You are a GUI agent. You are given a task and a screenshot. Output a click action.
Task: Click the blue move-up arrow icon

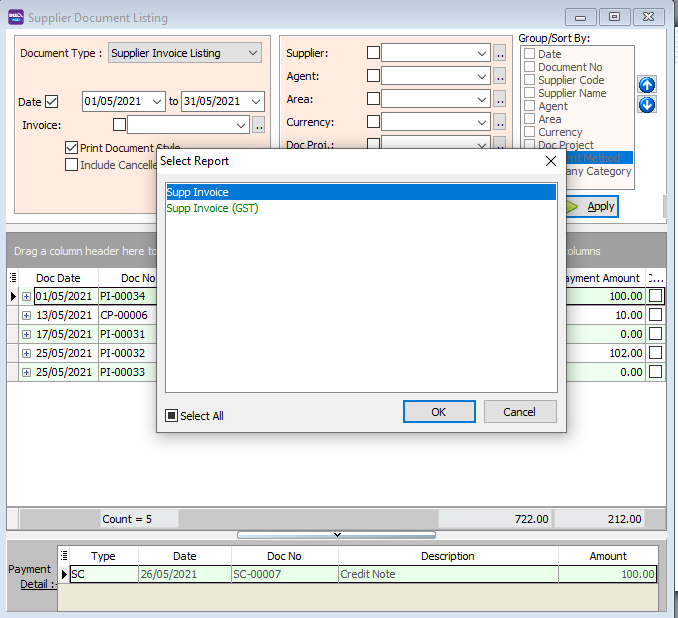[647, 86]
